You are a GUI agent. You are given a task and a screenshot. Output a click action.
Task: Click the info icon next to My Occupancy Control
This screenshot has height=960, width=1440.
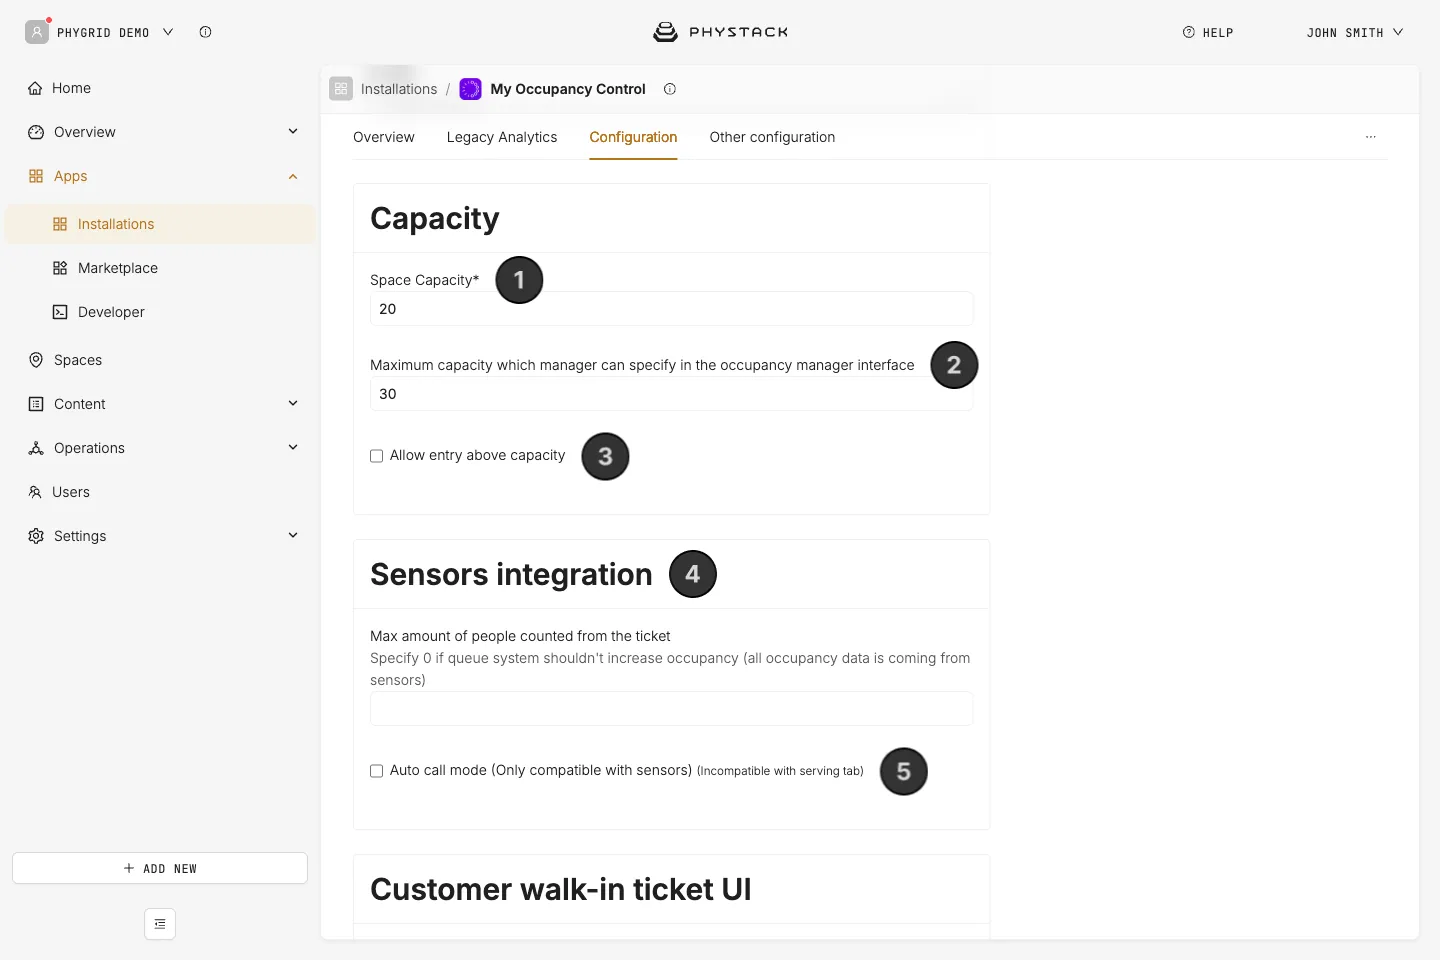670,89
